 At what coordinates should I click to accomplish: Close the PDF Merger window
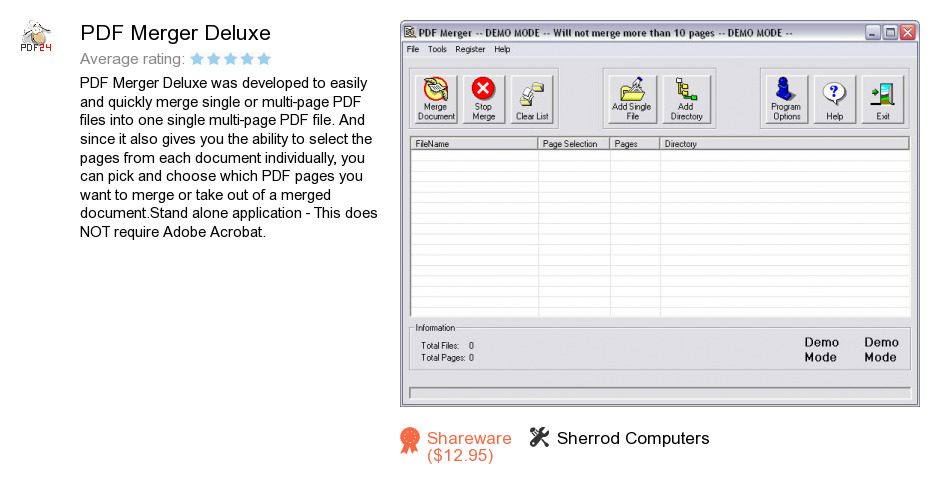(908, 32)
